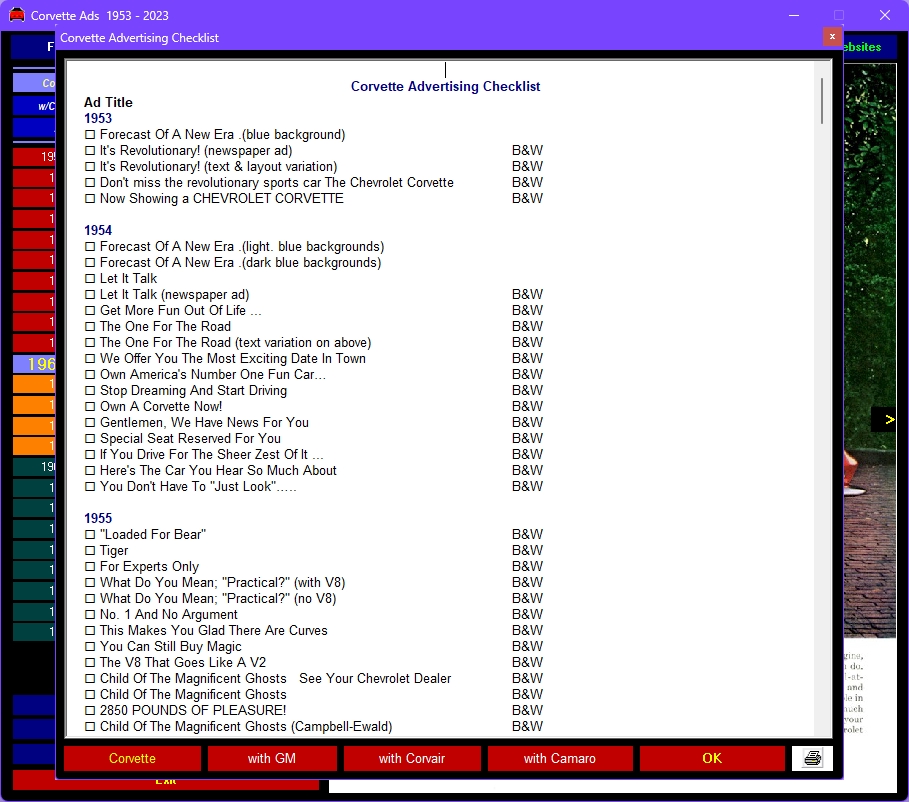Image resolution: width=909 pixels, height=802 pixels.
Task: Select the 1955 year heading
Action: tap(98, 518)
